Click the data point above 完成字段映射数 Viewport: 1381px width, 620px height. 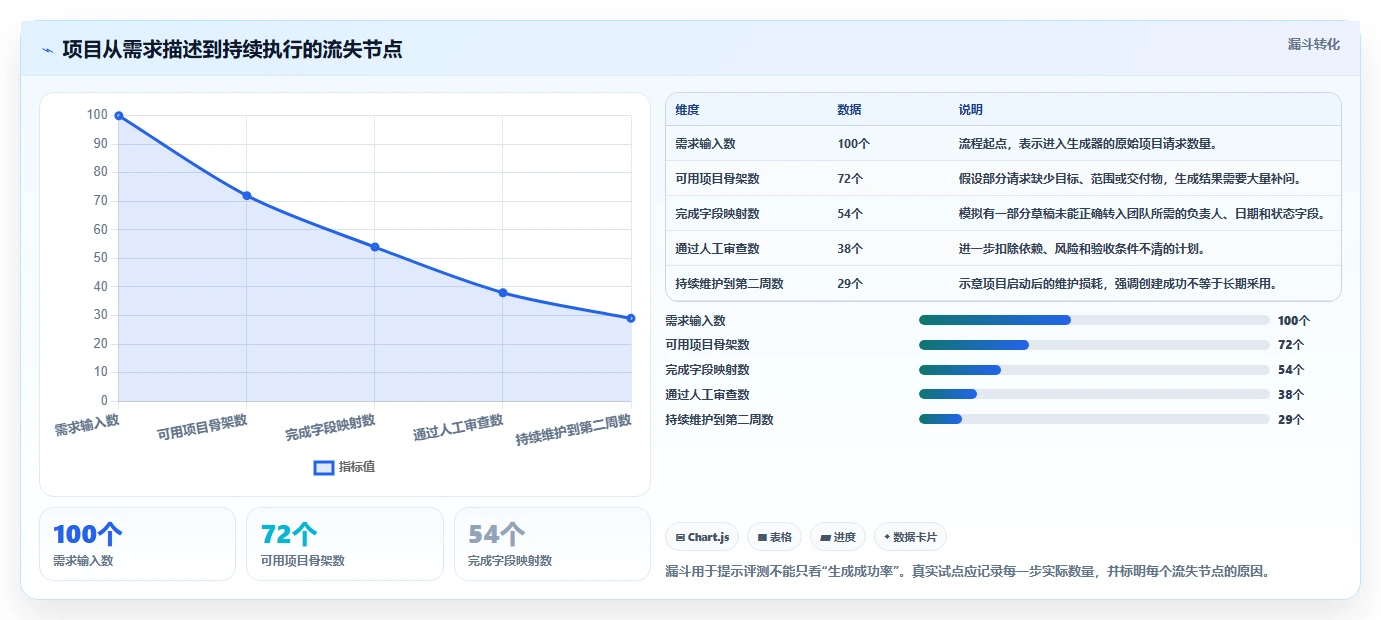point(375,247)
